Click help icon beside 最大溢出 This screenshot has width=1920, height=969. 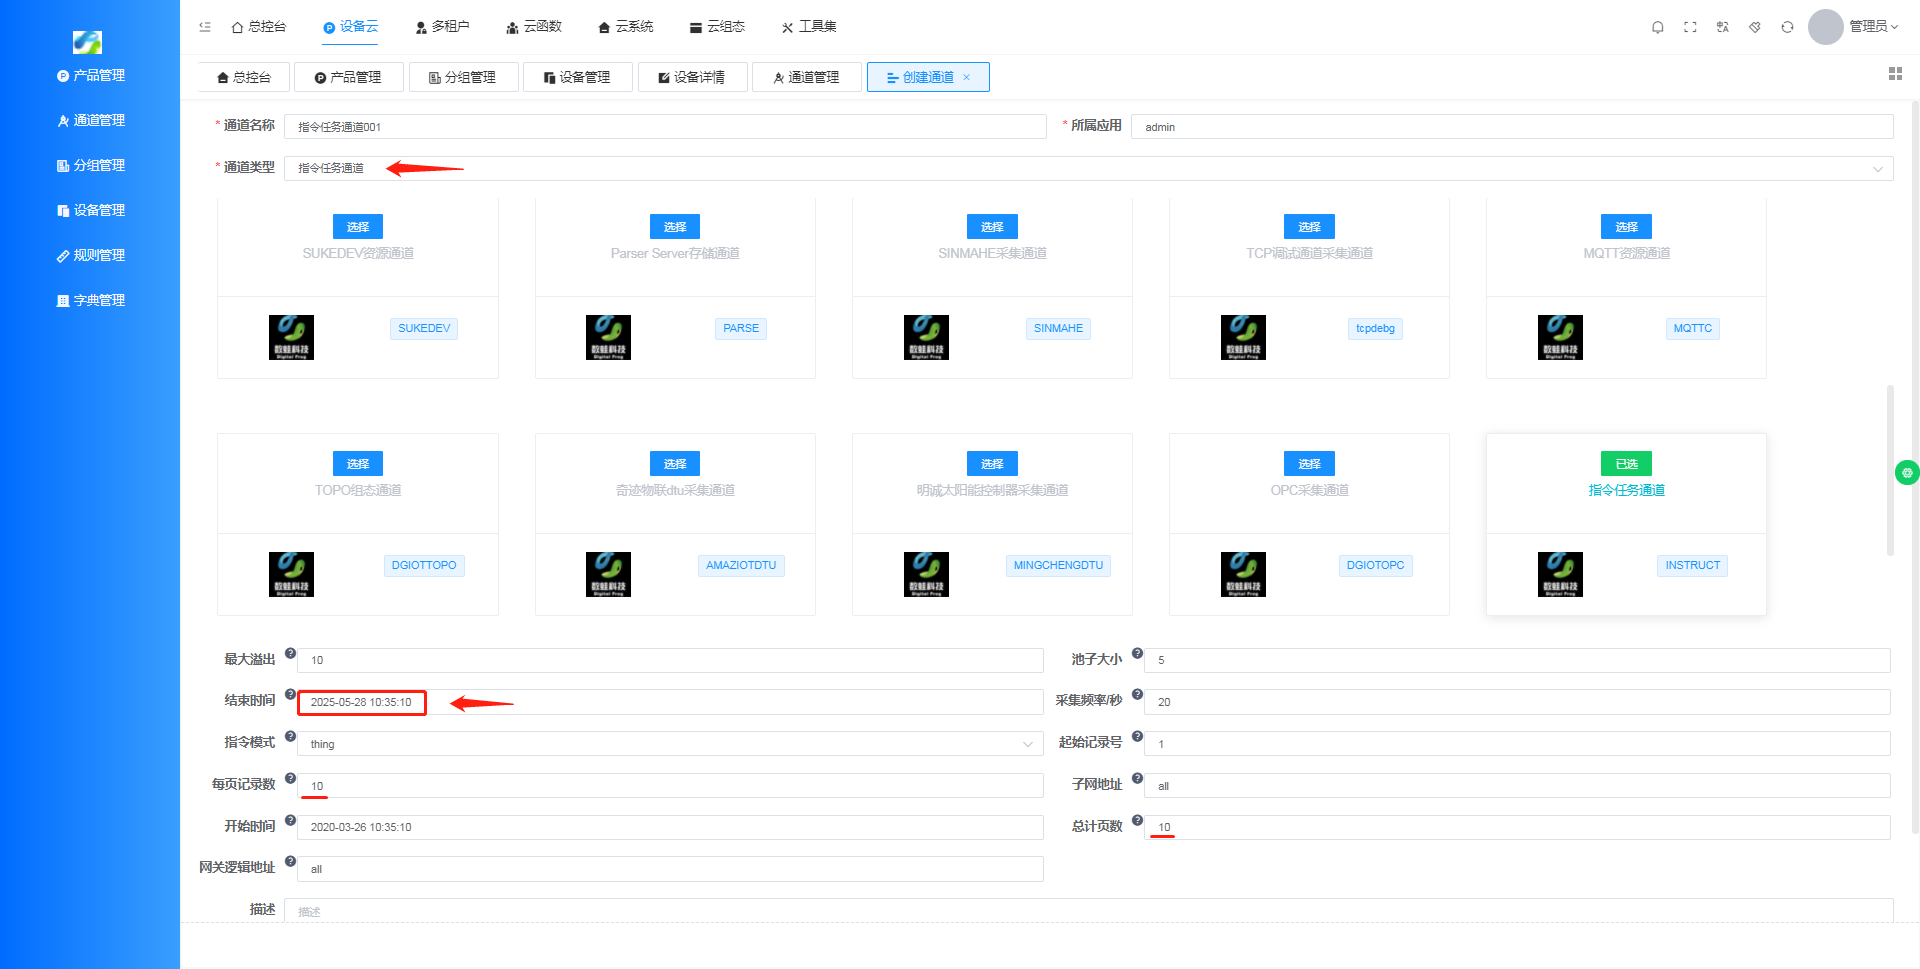tap(290, 653)
